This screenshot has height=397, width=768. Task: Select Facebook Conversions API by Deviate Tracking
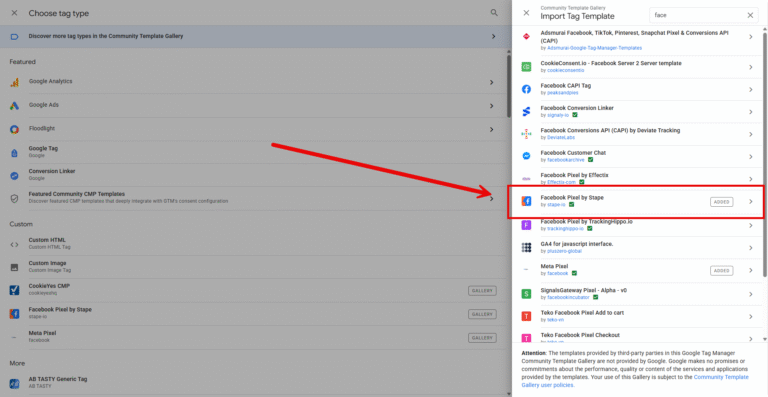click(638, 134)
